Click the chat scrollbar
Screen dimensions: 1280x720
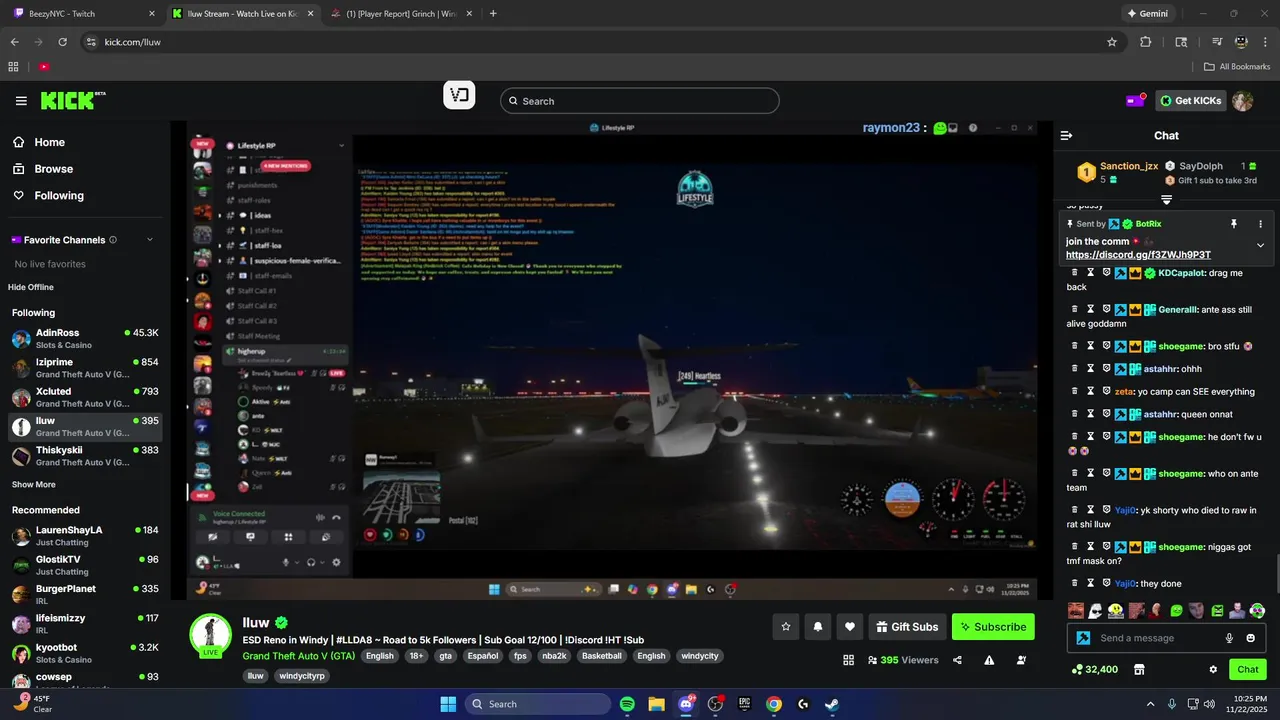[x=1276, y=575]
